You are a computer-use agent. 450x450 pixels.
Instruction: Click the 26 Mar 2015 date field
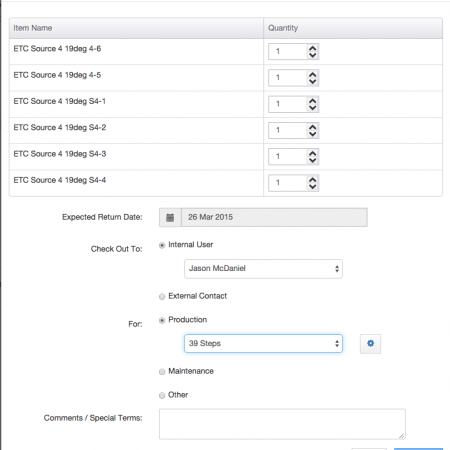pyautogui.click(x=274, y=218)
